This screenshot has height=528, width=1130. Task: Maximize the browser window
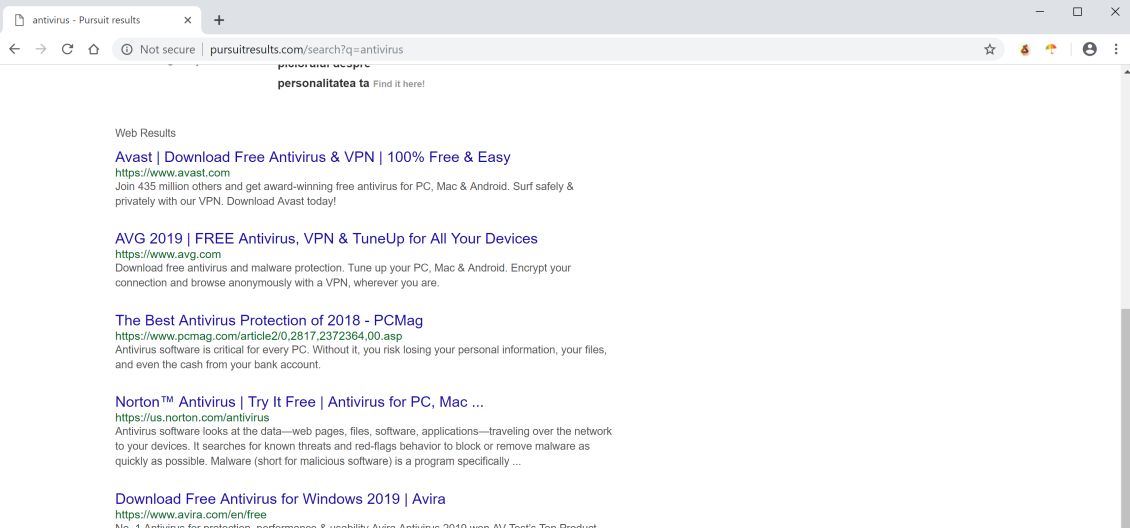(x=1077, y=12)
